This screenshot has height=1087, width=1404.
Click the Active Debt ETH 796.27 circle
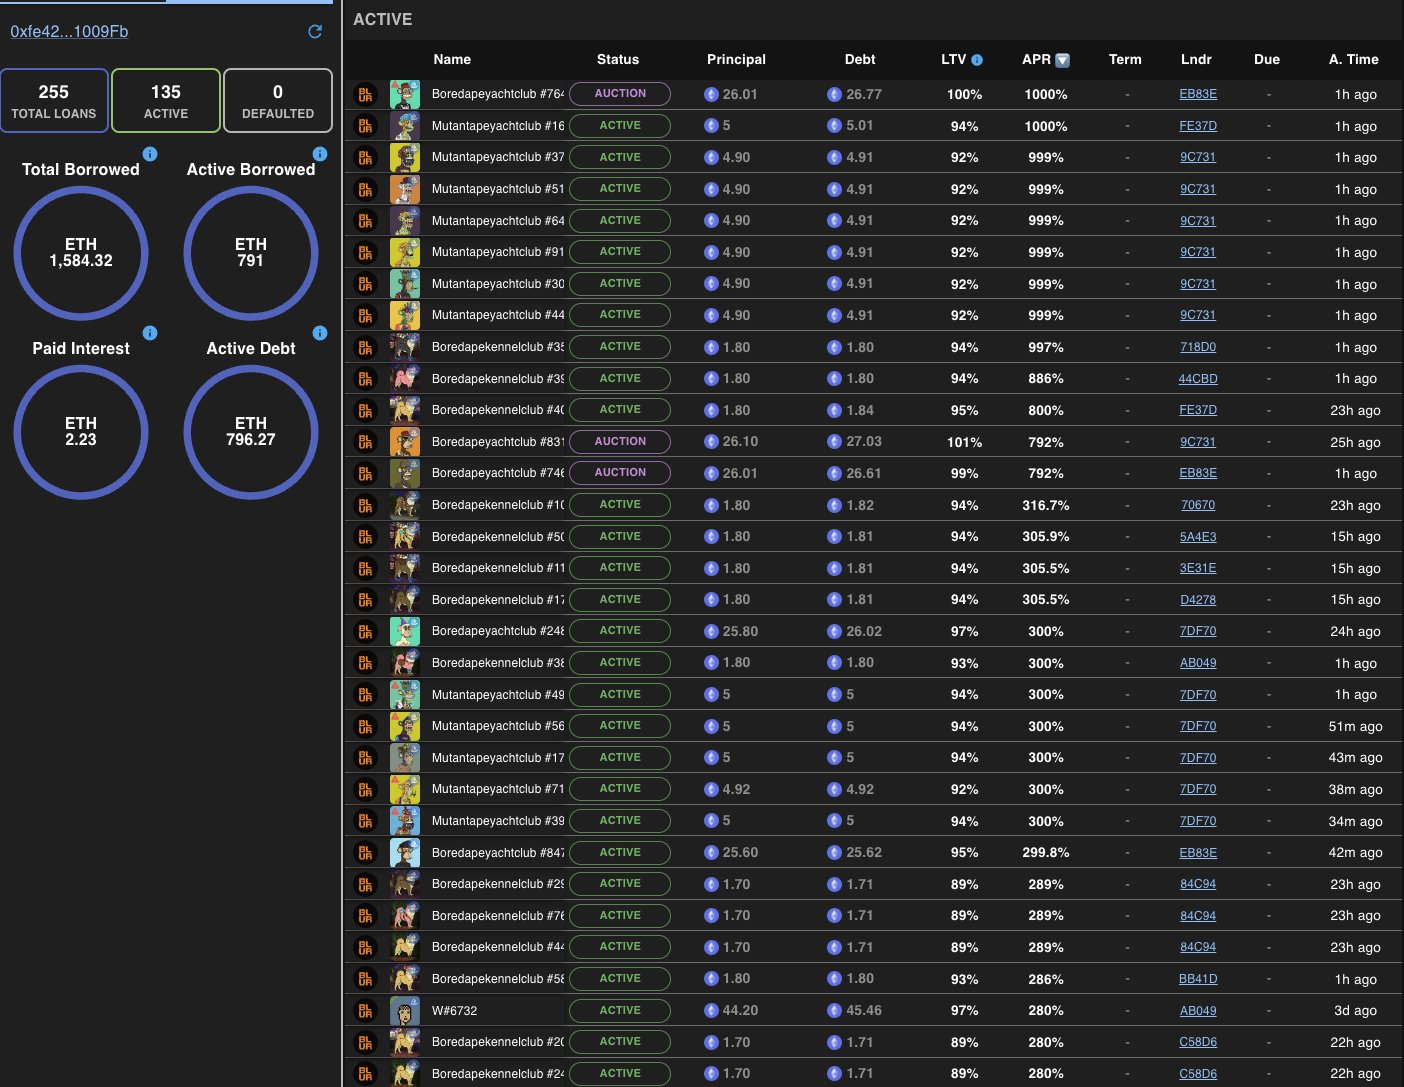coord(251,432)
